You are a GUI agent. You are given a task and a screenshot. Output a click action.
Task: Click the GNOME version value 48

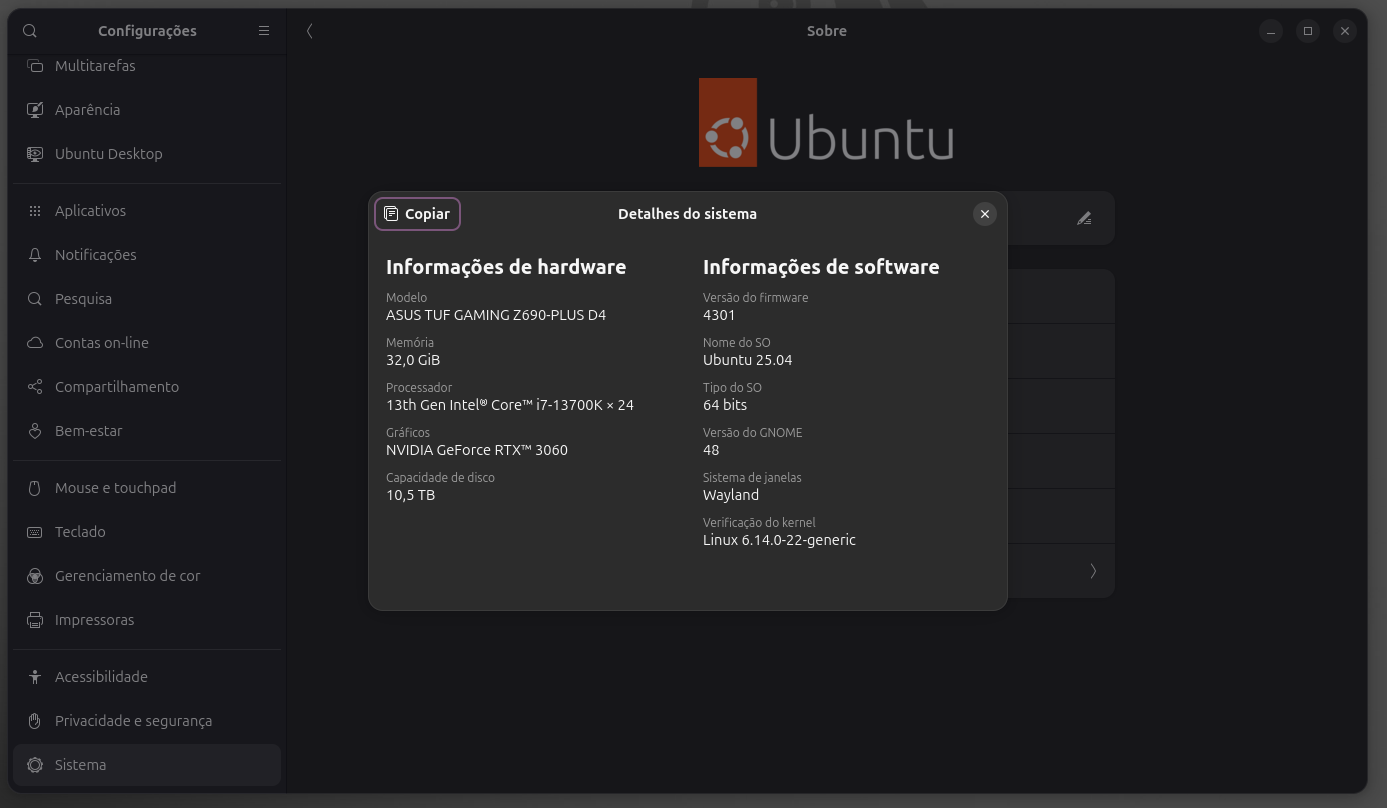click(x=711, y=450)
